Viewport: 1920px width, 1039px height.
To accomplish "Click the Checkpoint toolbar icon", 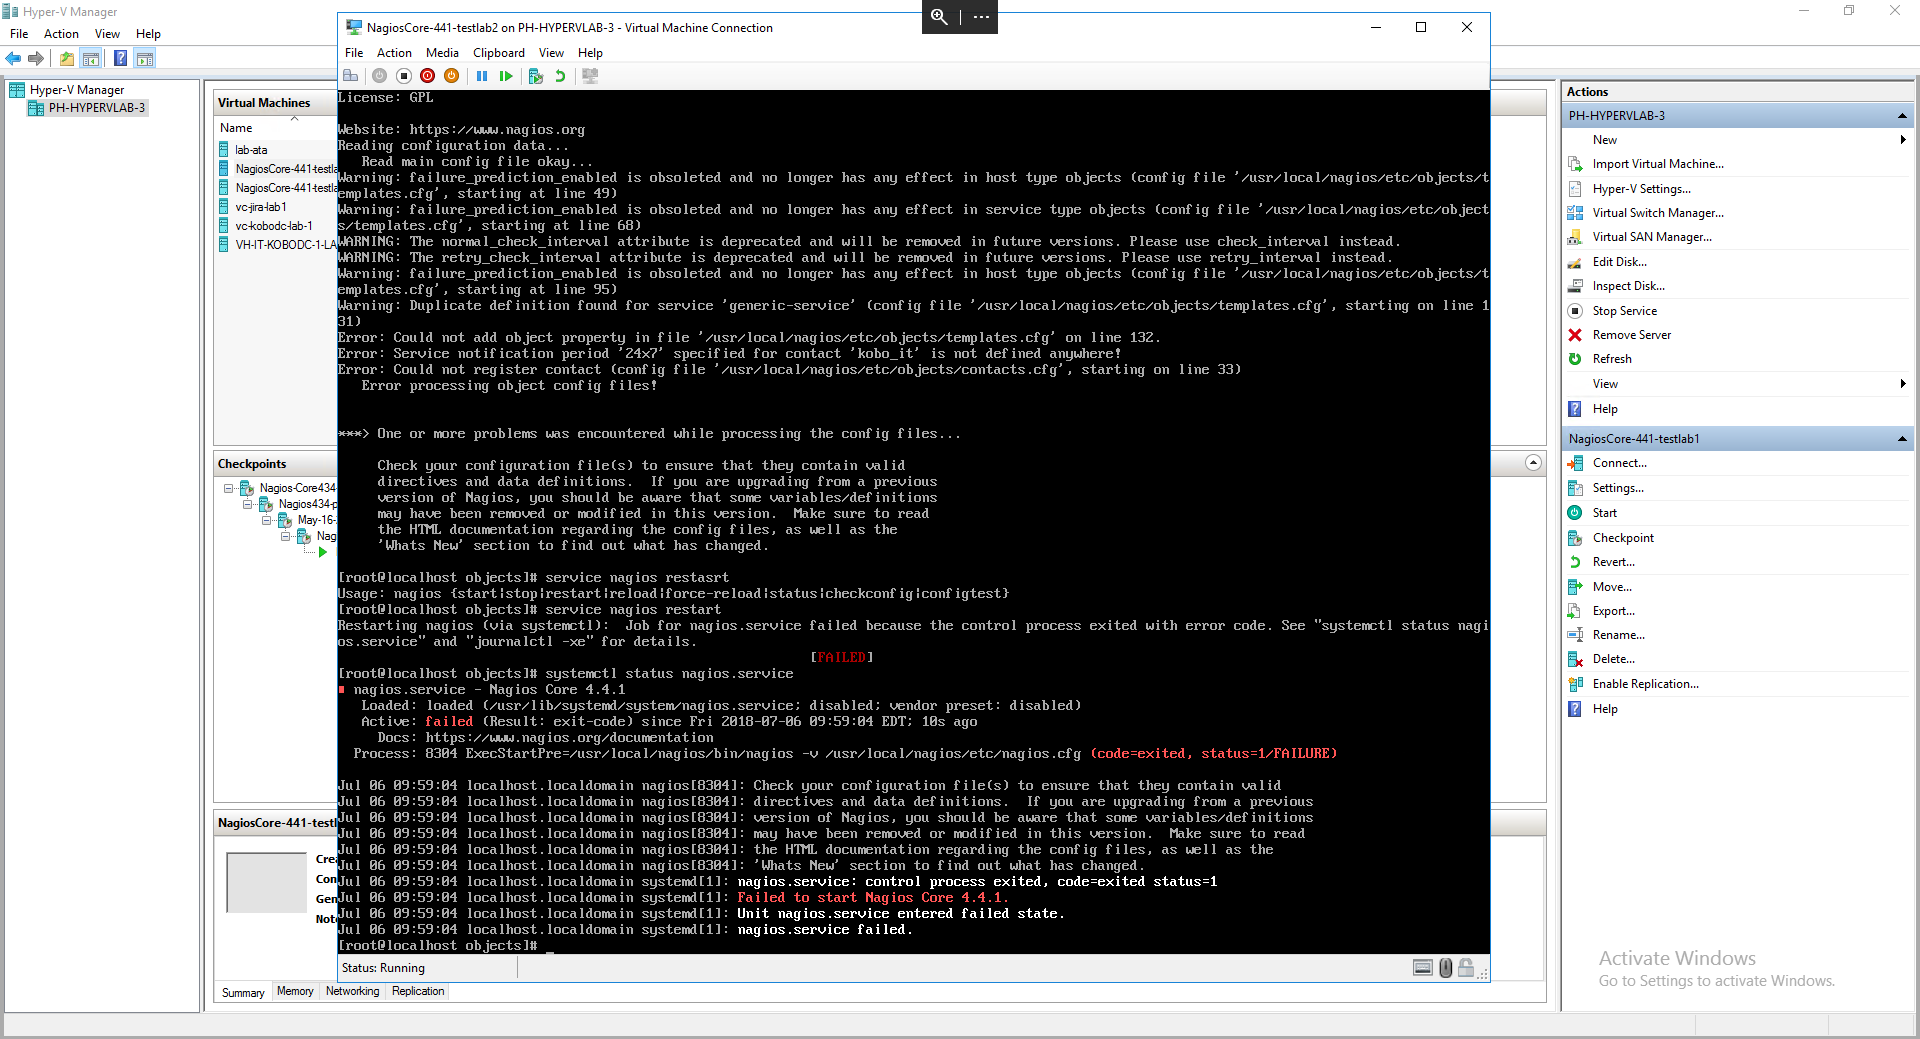I will 536,76.
